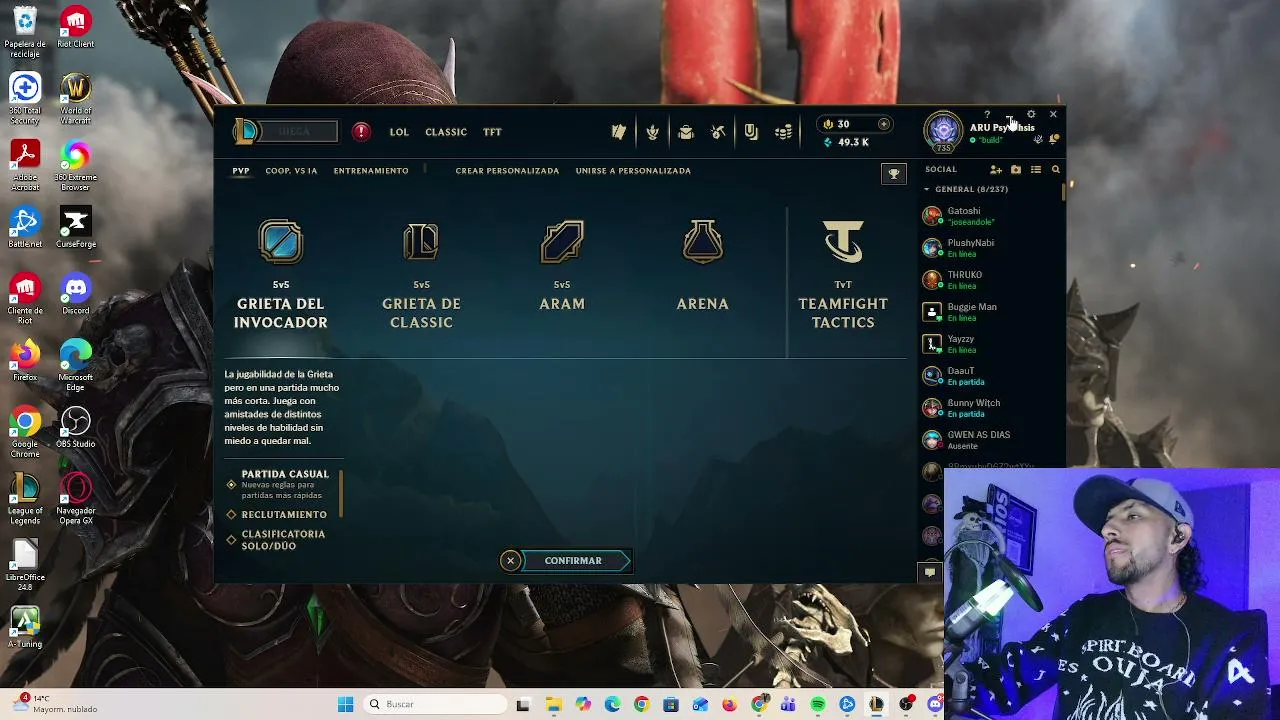Open the help question mark icon
Screen dimensions: 1280x720
pyautogui.click(x=987, y=114)
